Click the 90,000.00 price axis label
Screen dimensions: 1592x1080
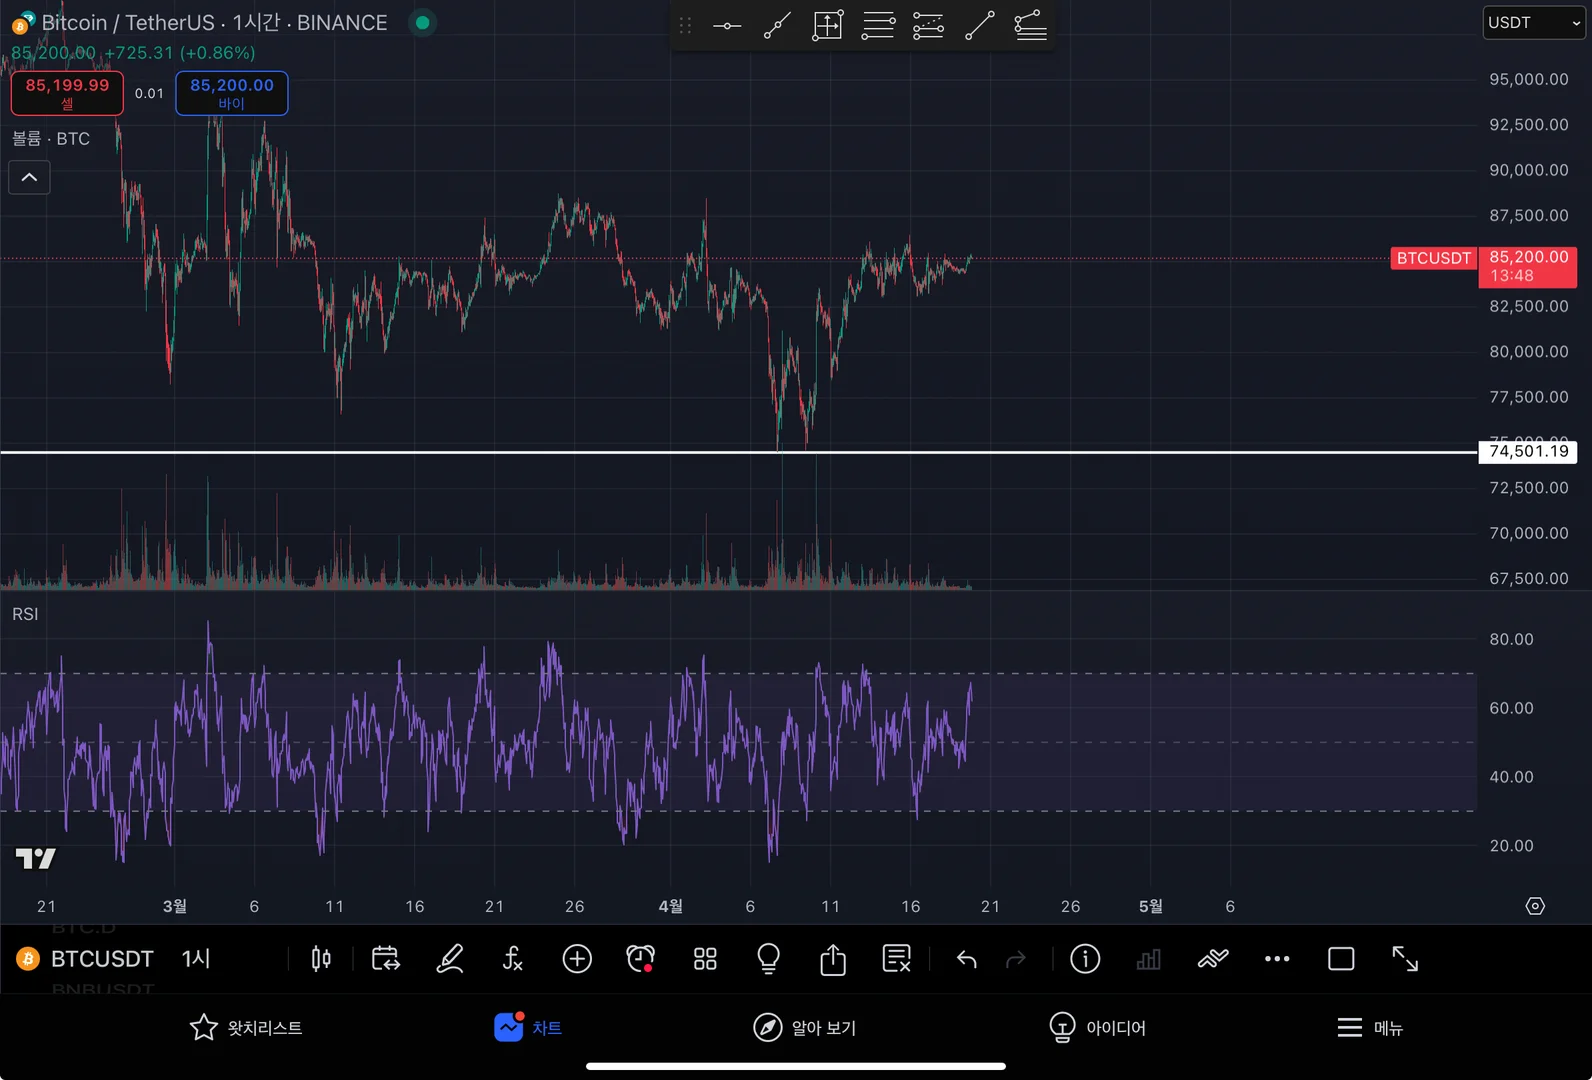tap(1529, 170)
